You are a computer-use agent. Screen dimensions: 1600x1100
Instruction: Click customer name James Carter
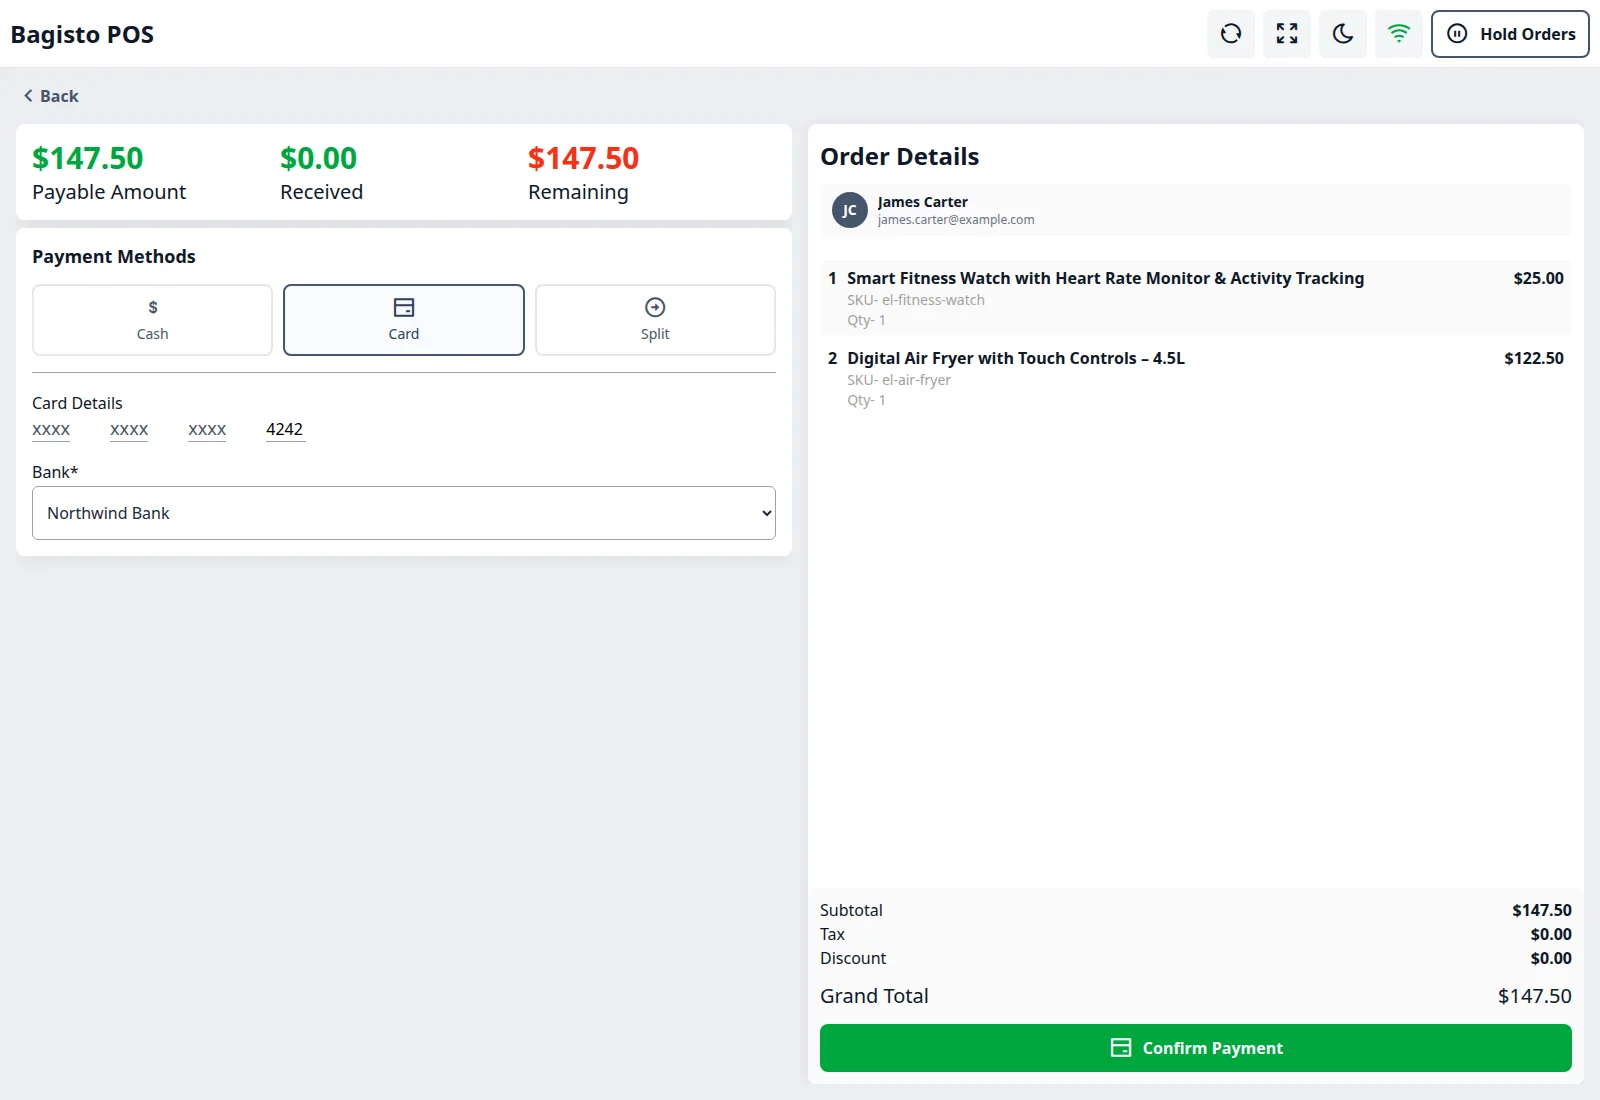tap(923, 202)
